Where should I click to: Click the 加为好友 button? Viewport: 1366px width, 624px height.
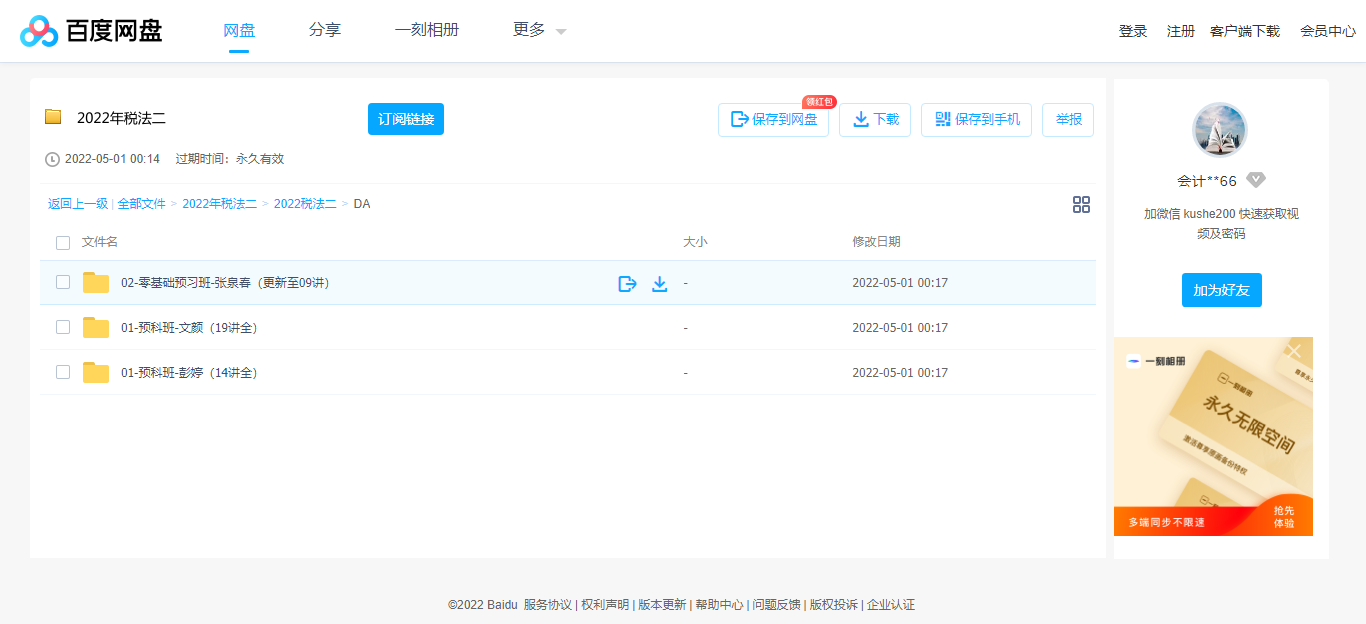(x=1221, y=290)
